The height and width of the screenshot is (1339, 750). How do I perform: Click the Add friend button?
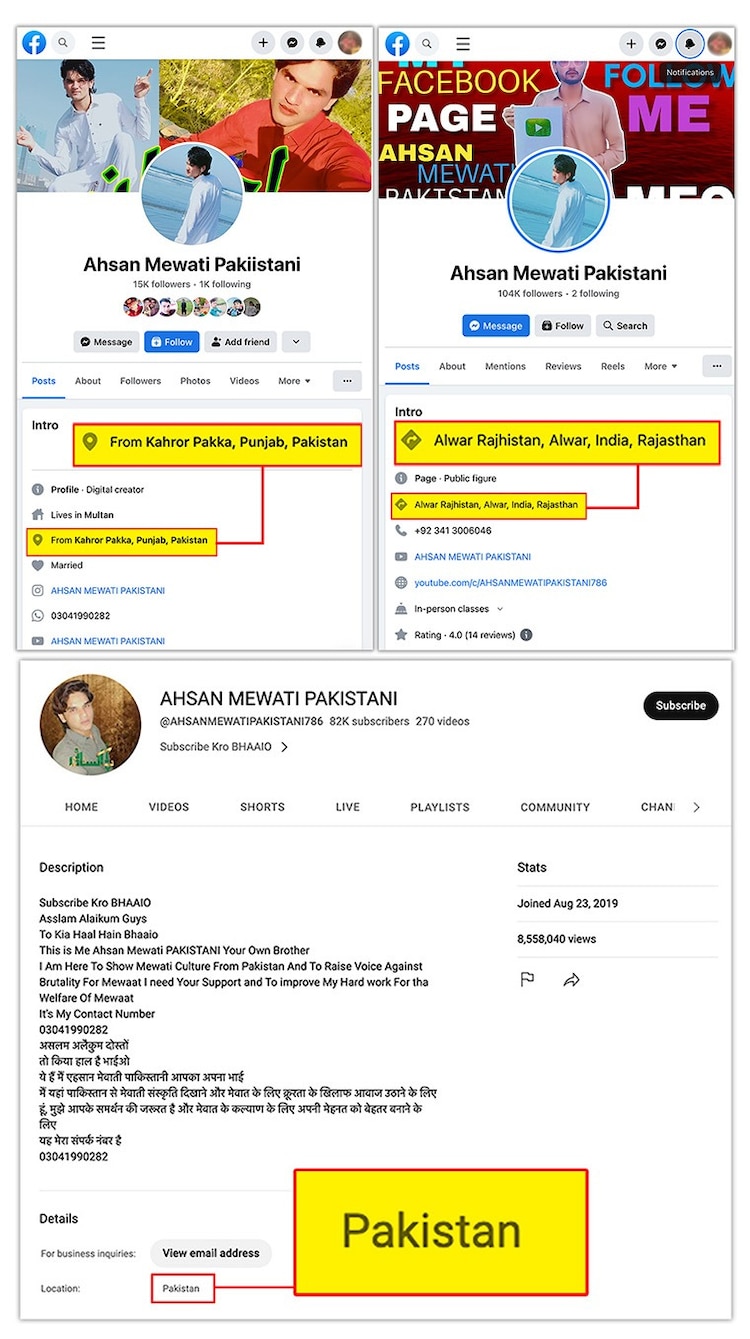240,342
